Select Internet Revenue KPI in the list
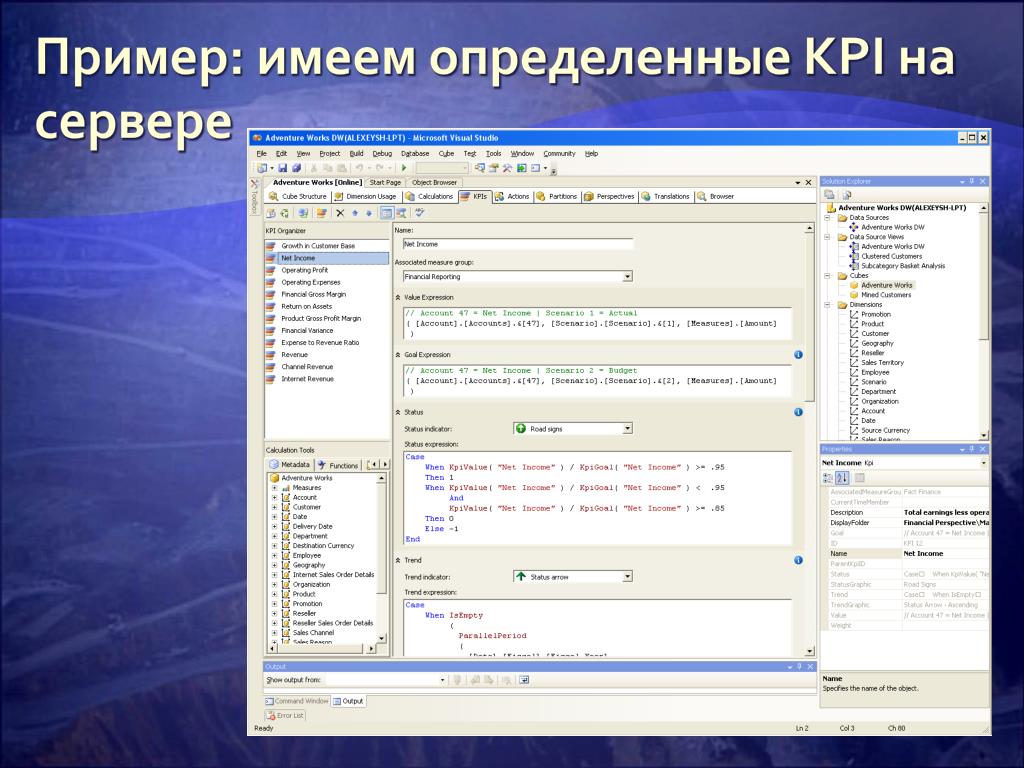This screenshot has width=1024, height=768. (x=307, y=379)
